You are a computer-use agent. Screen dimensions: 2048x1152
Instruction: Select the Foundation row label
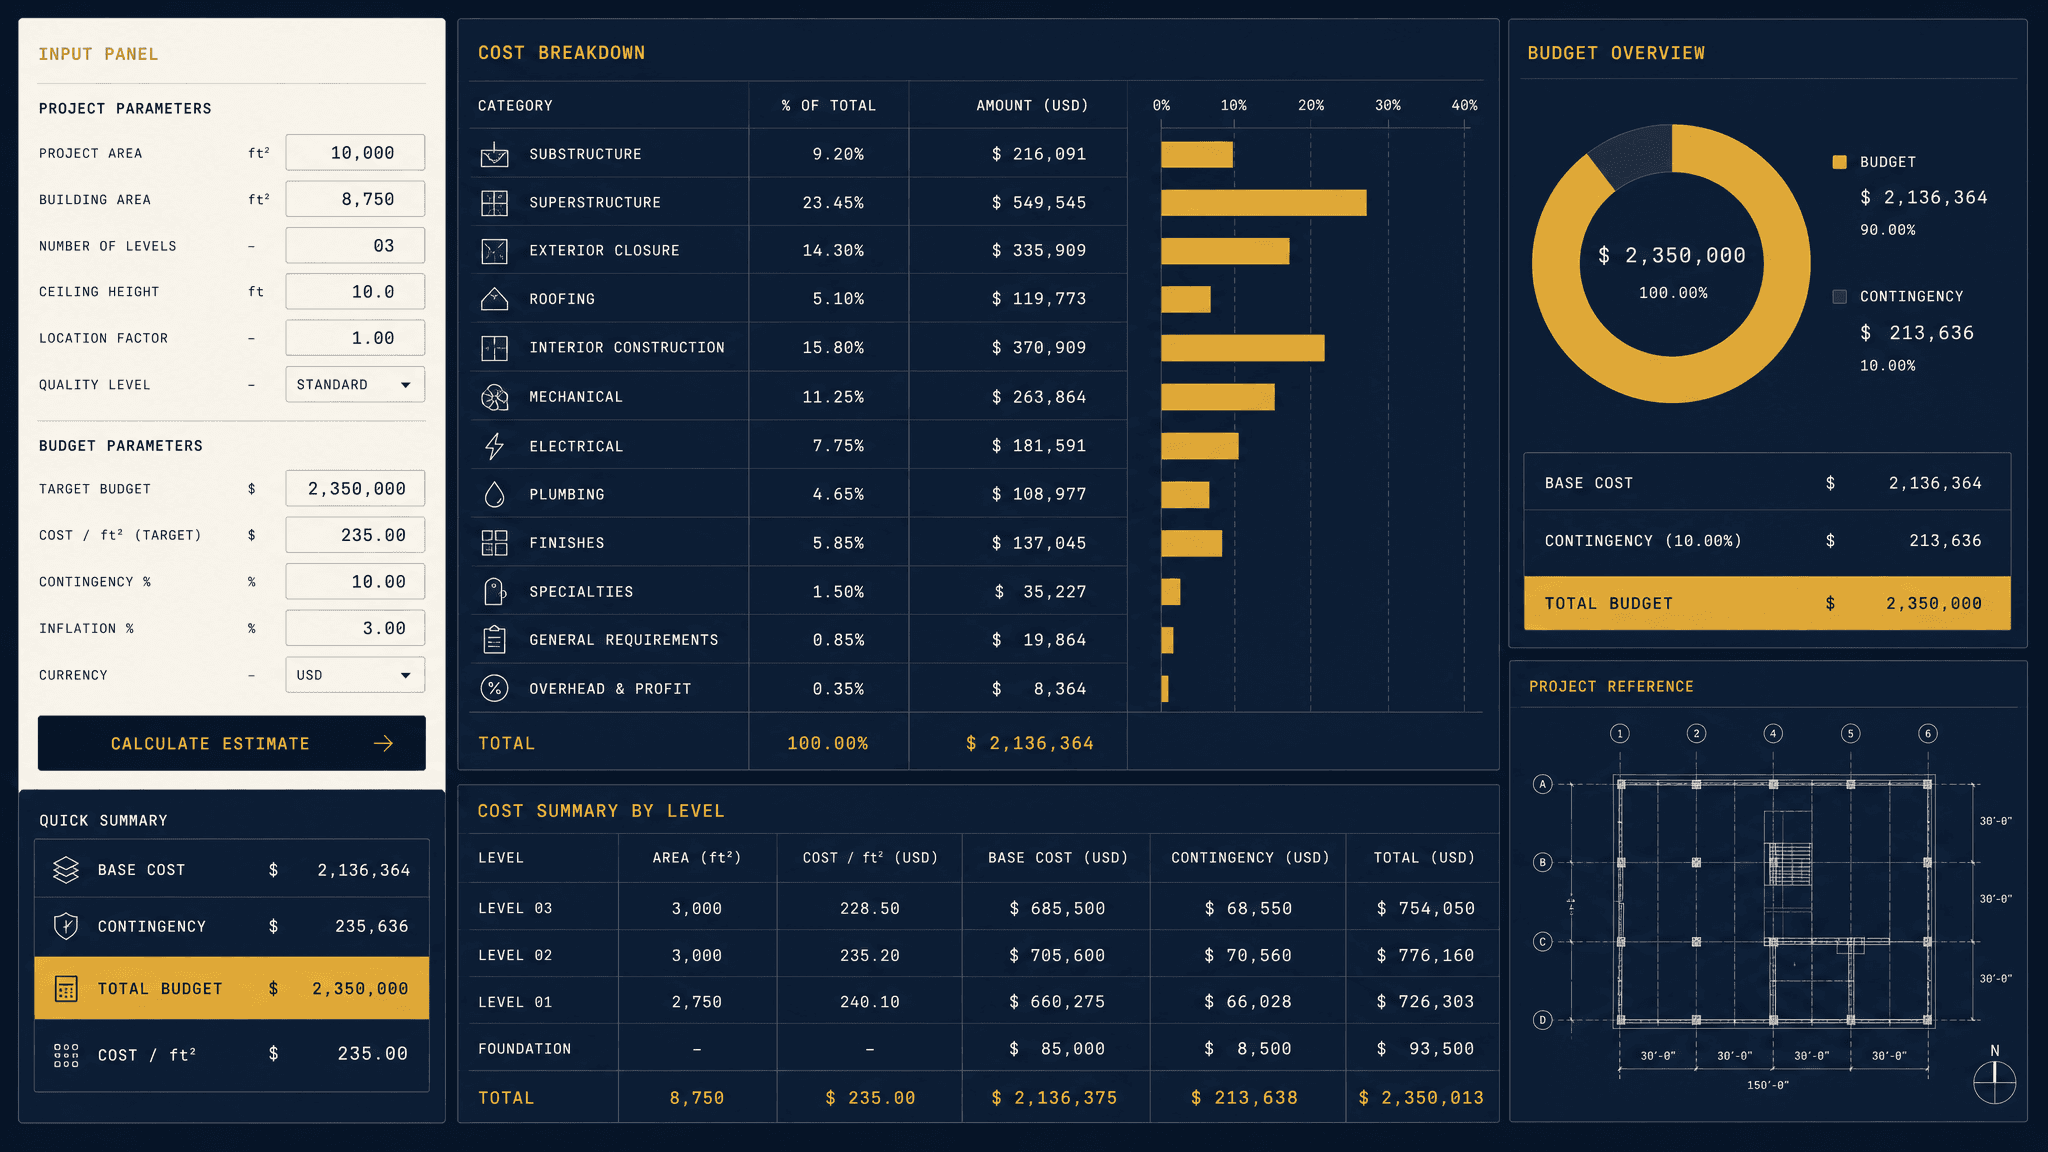pyautogui.click(x=525, y=1049)
